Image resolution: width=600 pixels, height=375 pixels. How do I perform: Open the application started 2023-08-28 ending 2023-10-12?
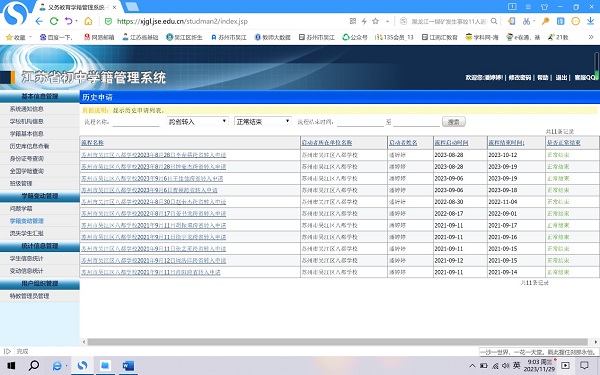tap(153, 155)
